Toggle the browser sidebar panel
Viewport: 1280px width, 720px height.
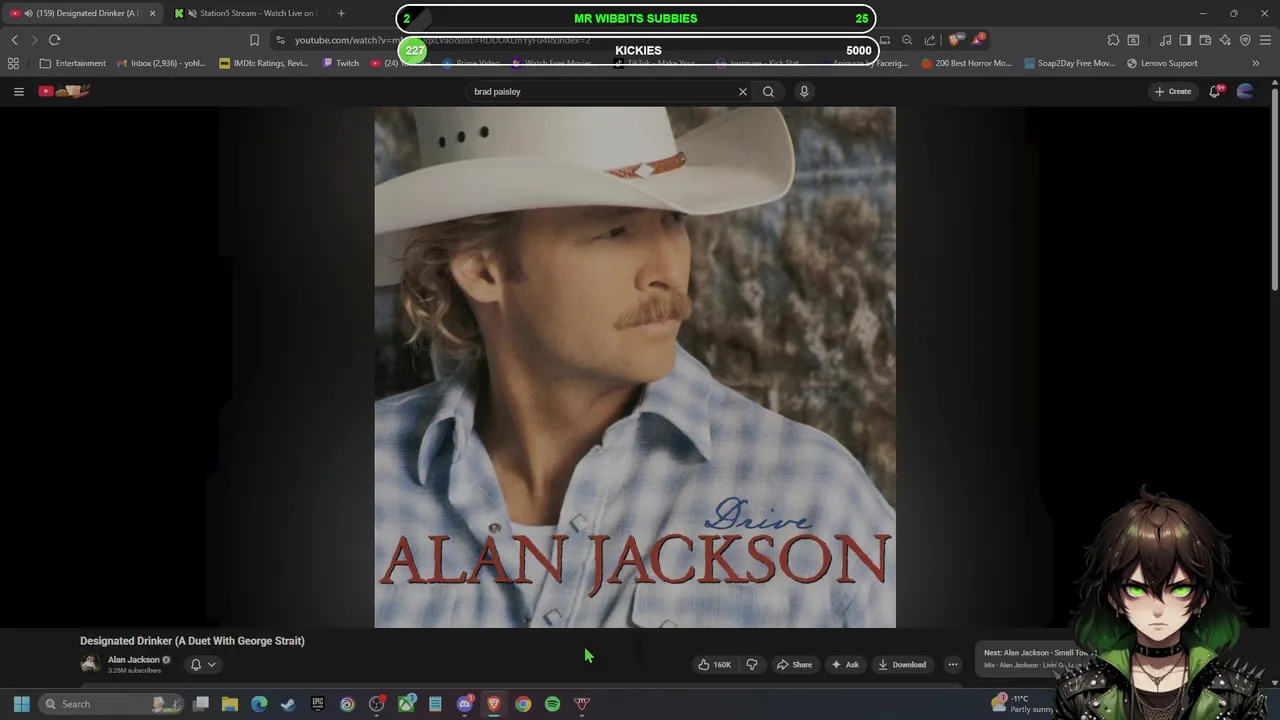[x=1185, y=40]
